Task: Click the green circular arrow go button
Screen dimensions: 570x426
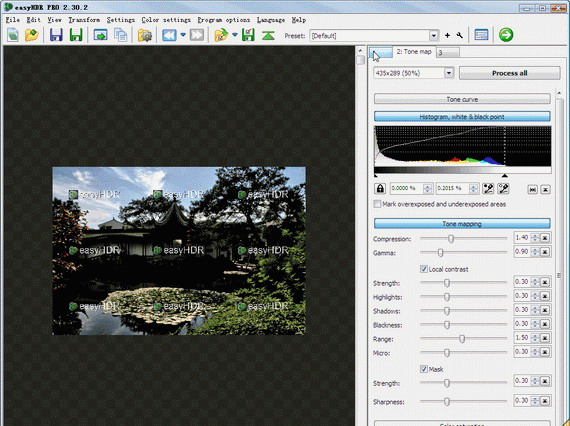Action: click(506, 35)
